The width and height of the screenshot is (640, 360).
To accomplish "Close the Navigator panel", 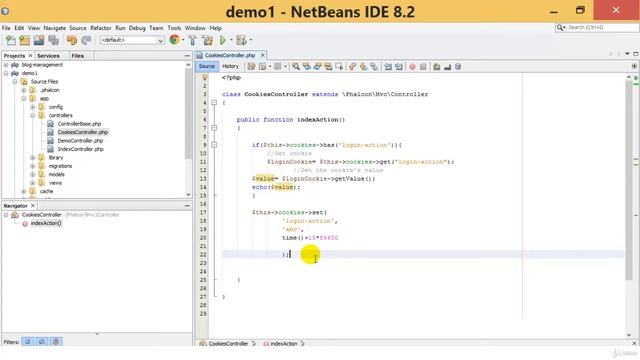I will point(33,206).
